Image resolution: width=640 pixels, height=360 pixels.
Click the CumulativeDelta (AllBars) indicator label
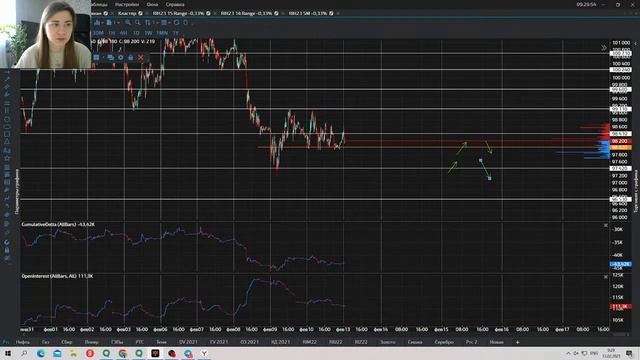pos(58,224)
